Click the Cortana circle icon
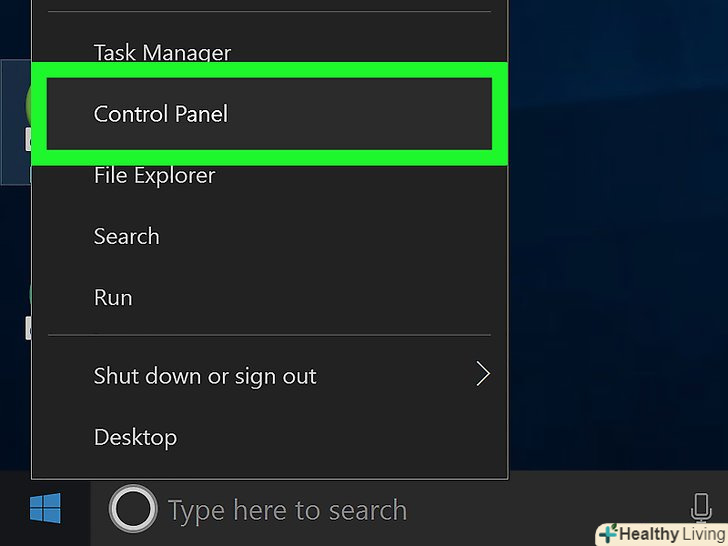 pos(133,511)
